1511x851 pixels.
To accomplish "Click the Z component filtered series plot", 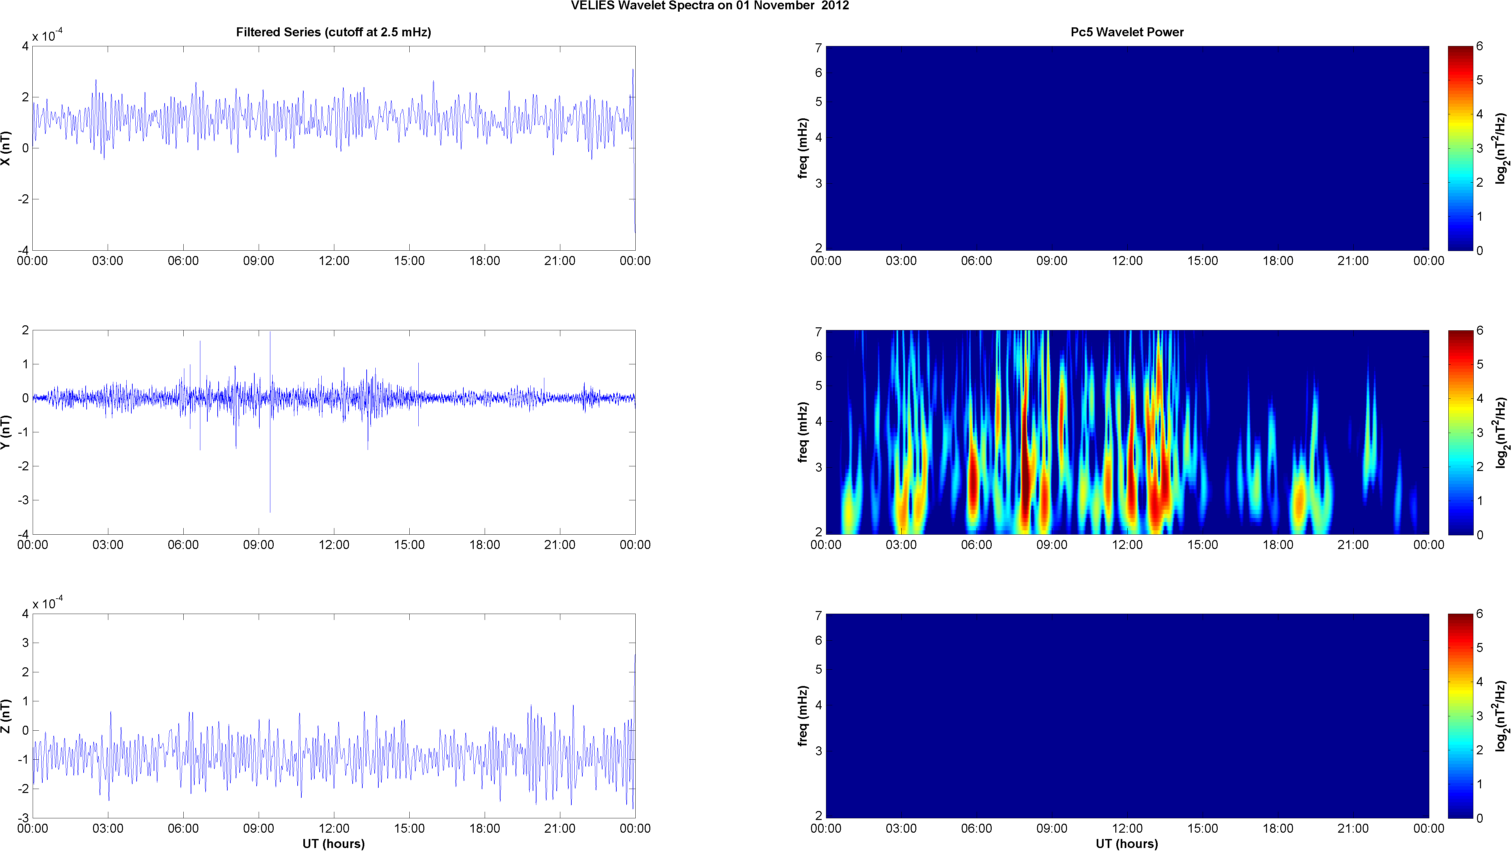I will (x=333, y=716).
